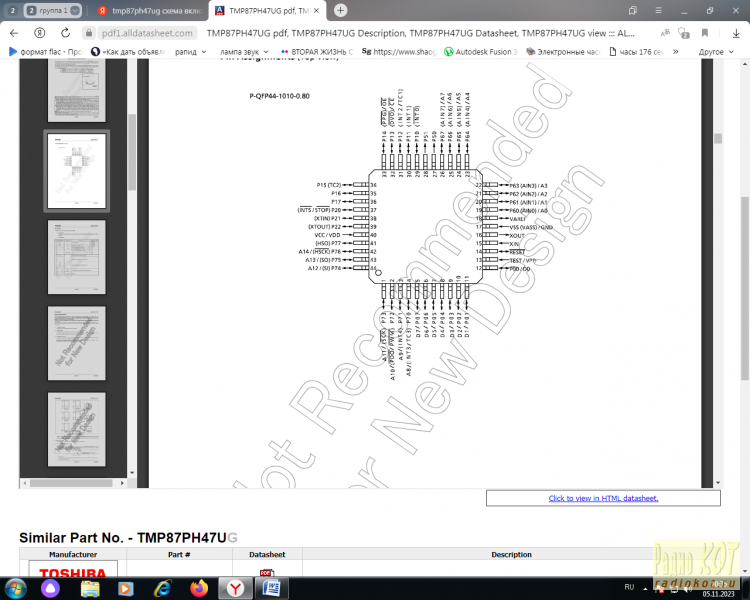Open Microsoft Word from taskbar
This screenshot has height=600, width=750.
pos(271,588)
